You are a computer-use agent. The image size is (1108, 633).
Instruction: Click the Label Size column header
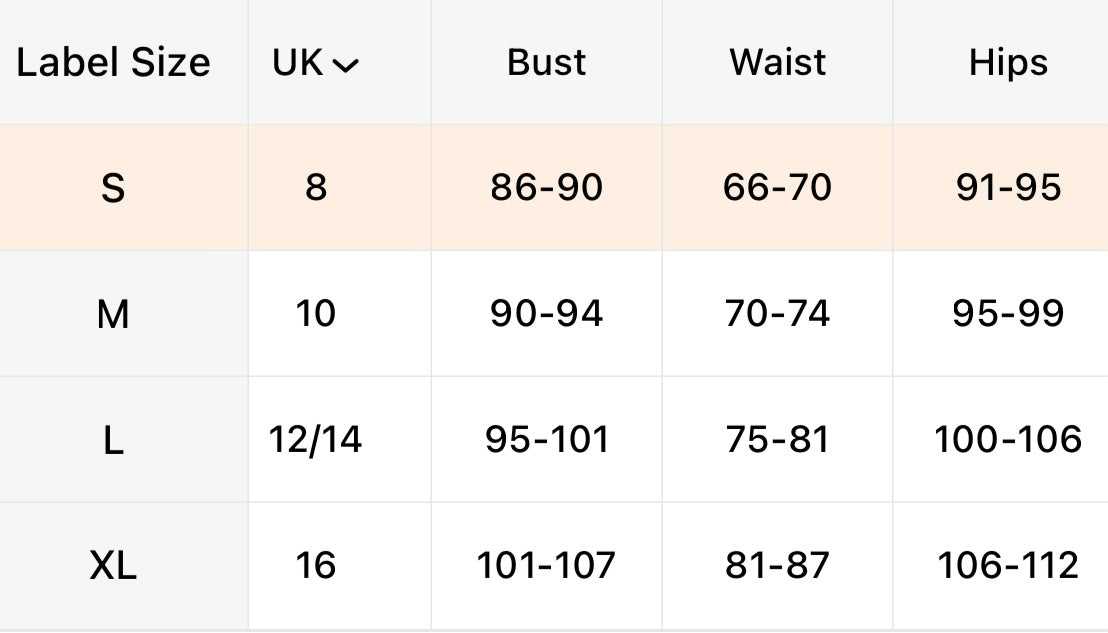point(113,63)
